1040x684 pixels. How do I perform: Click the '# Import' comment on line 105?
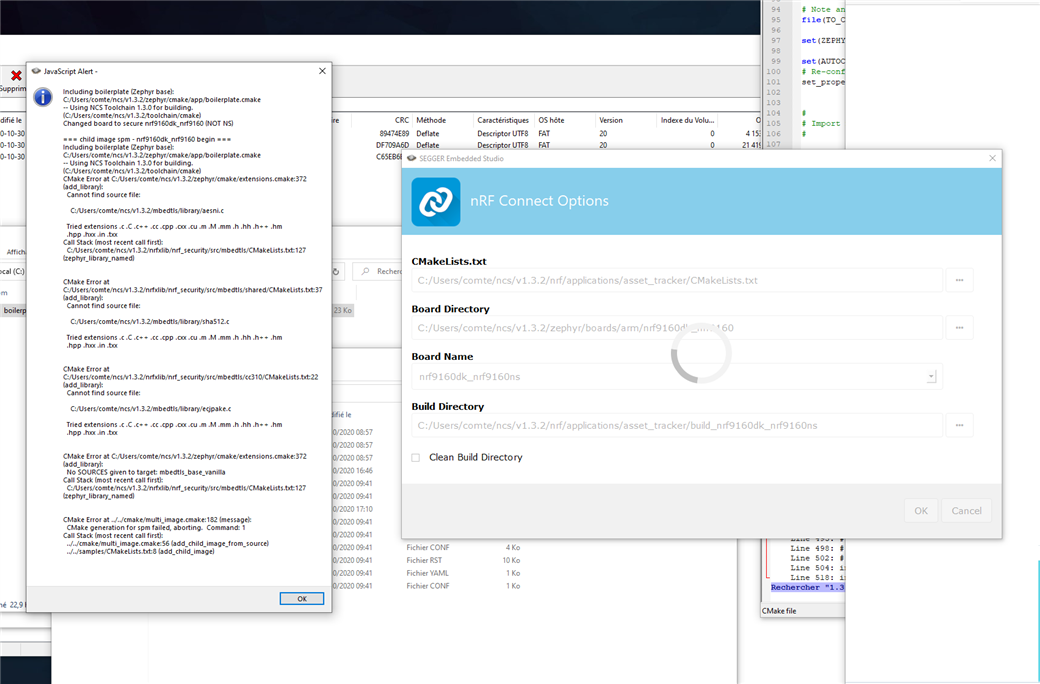[820, 123]
